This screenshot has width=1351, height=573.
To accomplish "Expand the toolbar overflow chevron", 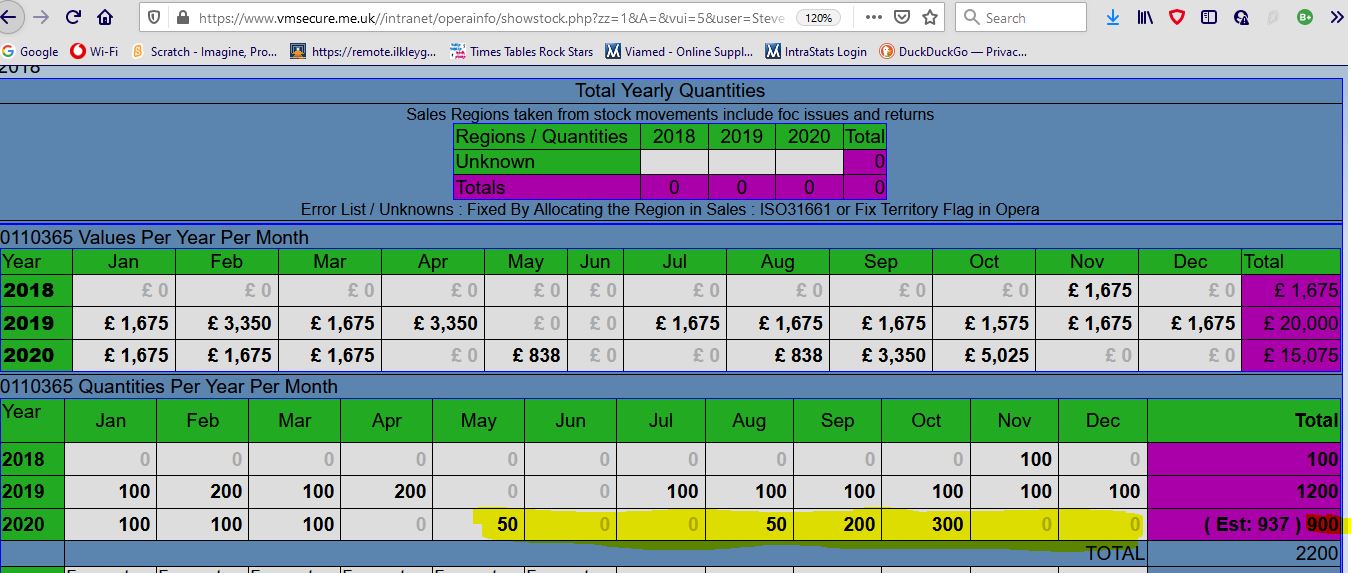I will (1335, 17).
